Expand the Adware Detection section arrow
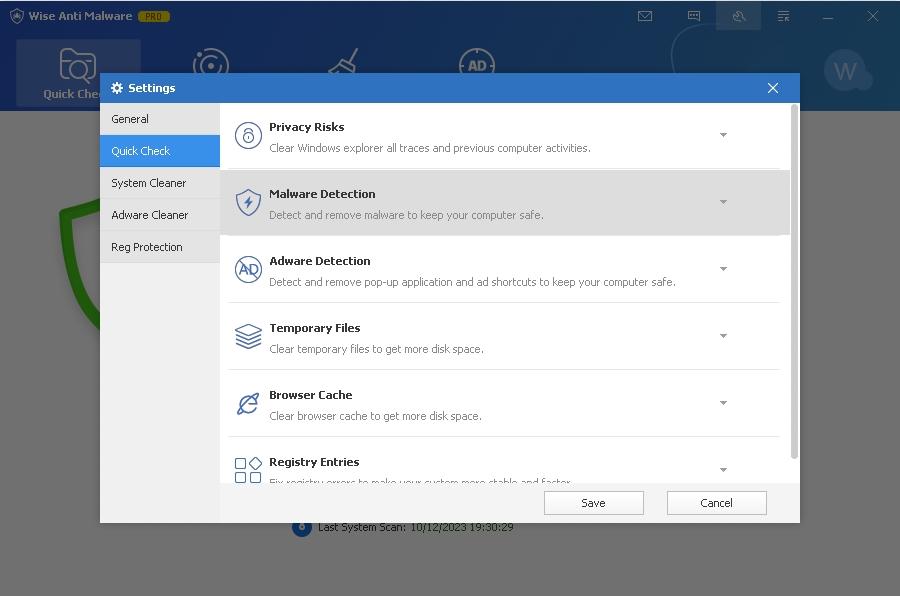The image size is (900, 596). pos(723,269)
